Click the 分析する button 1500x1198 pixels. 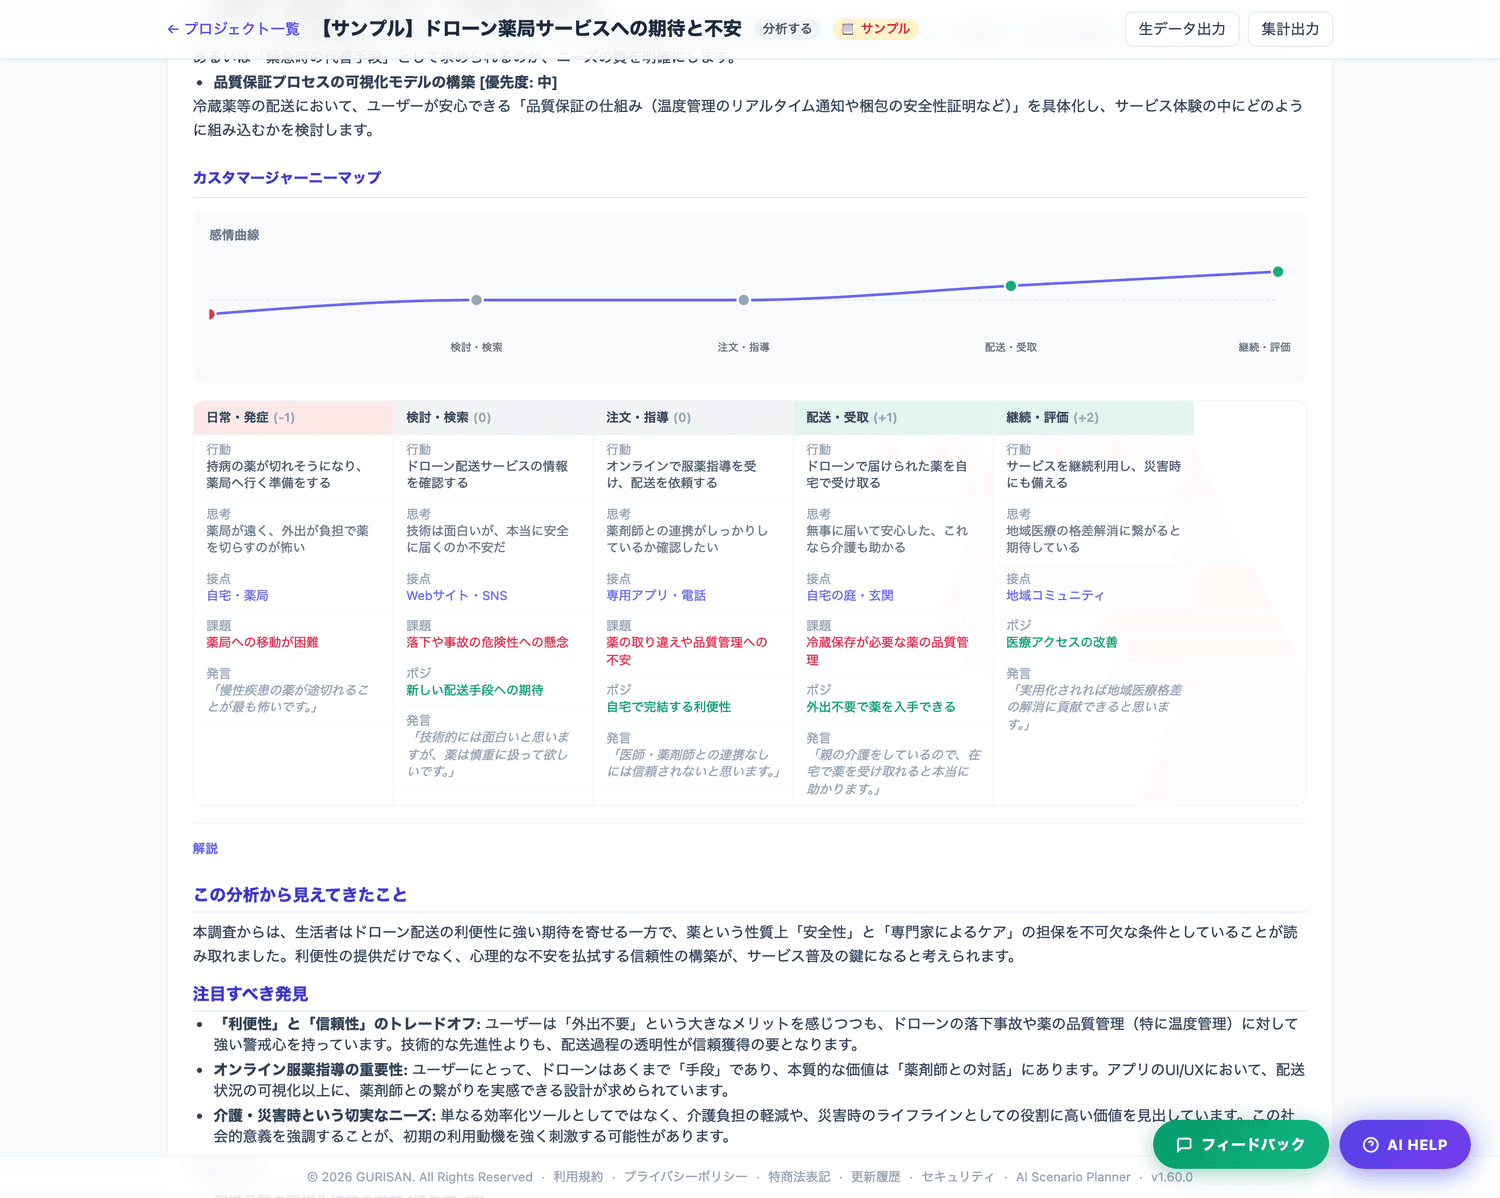(x=787, y=29)
